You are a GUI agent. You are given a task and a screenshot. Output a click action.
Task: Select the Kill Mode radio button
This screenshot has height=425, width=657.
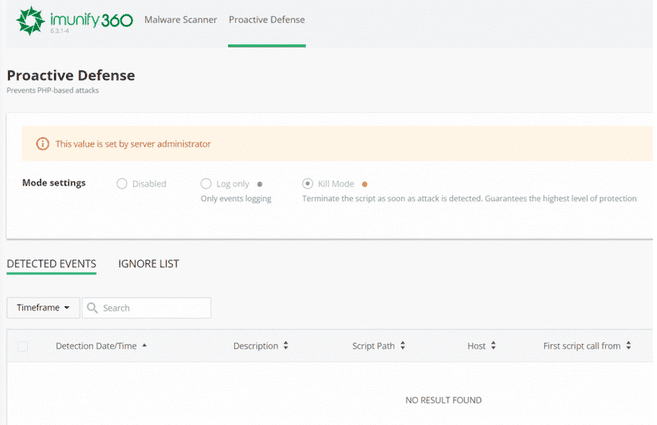(x=308, y=184)
